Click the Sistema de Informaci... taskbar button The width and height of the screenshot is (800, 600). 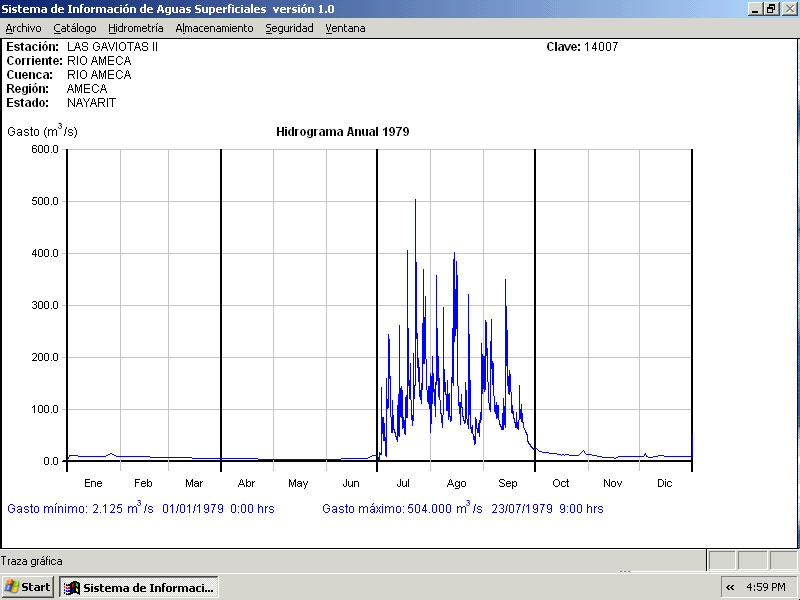coord(139,587)
